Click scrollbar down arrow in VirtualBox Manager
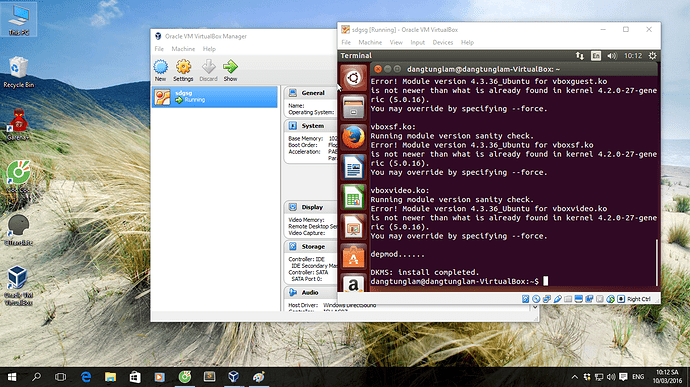This screenshot has width=690, height=387. pos(535,307)
